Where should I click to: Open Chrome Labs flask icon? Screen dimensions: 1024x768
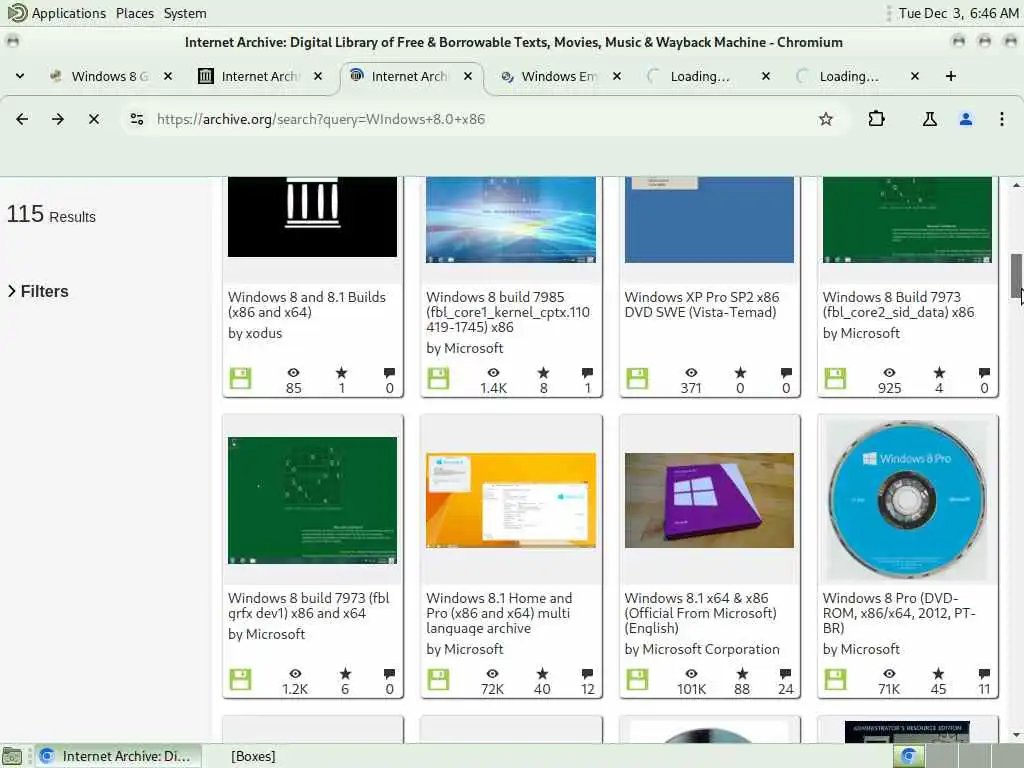[929, 119]
